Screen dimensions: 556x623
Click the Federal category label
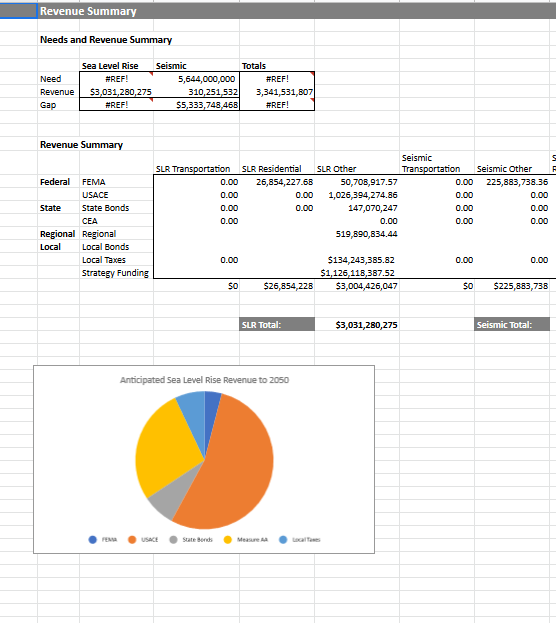click(55, 182)
